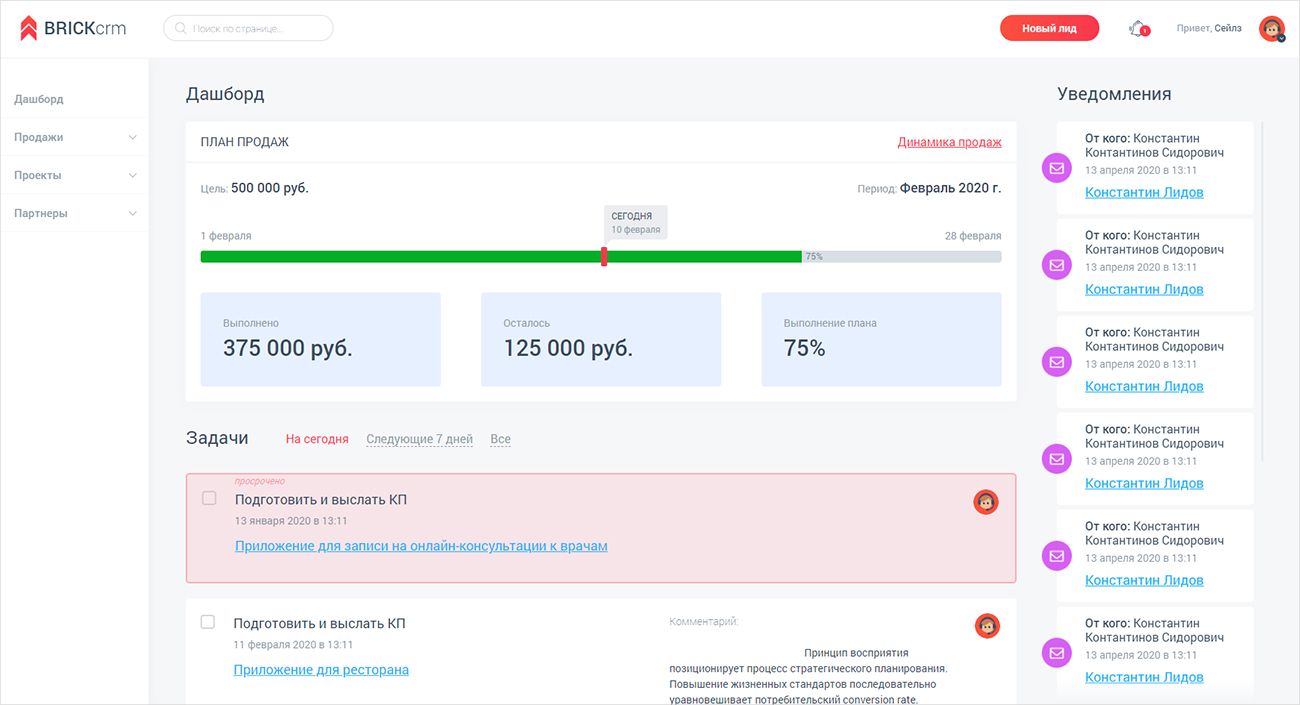Click the 13 января 2020 в 13:11 date
The height and width of the screenshot is (705, 1300).
click(x=291, y=521)
